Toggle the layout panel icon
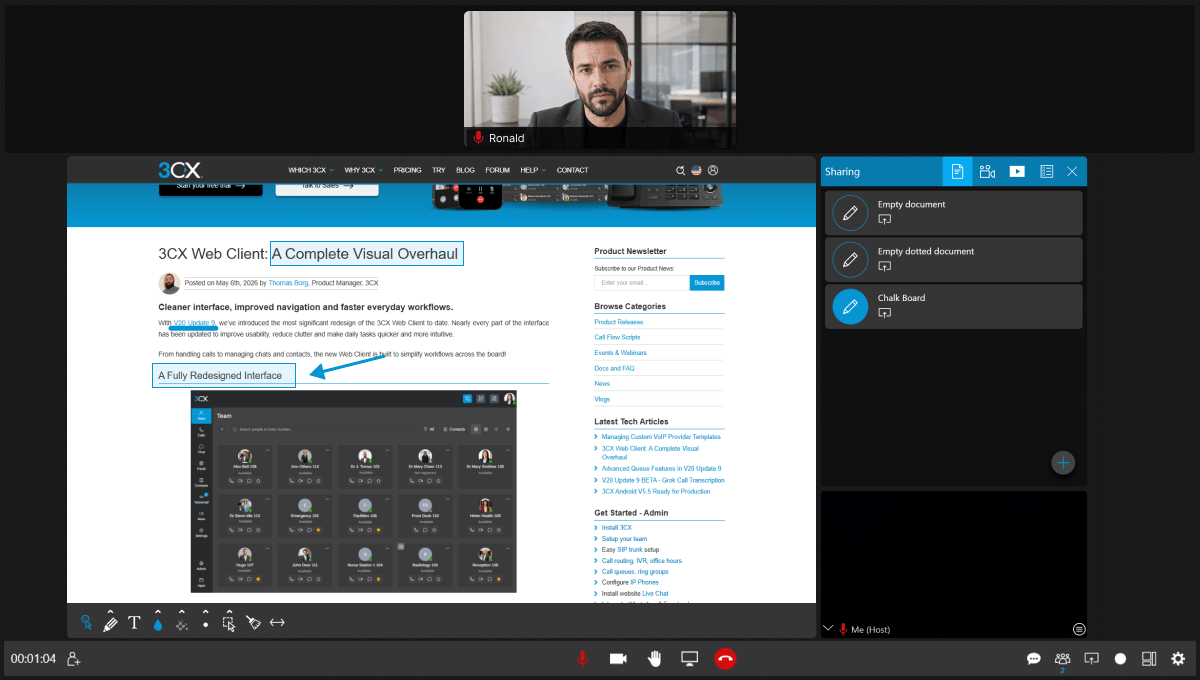 click(x=1149, y=659)
